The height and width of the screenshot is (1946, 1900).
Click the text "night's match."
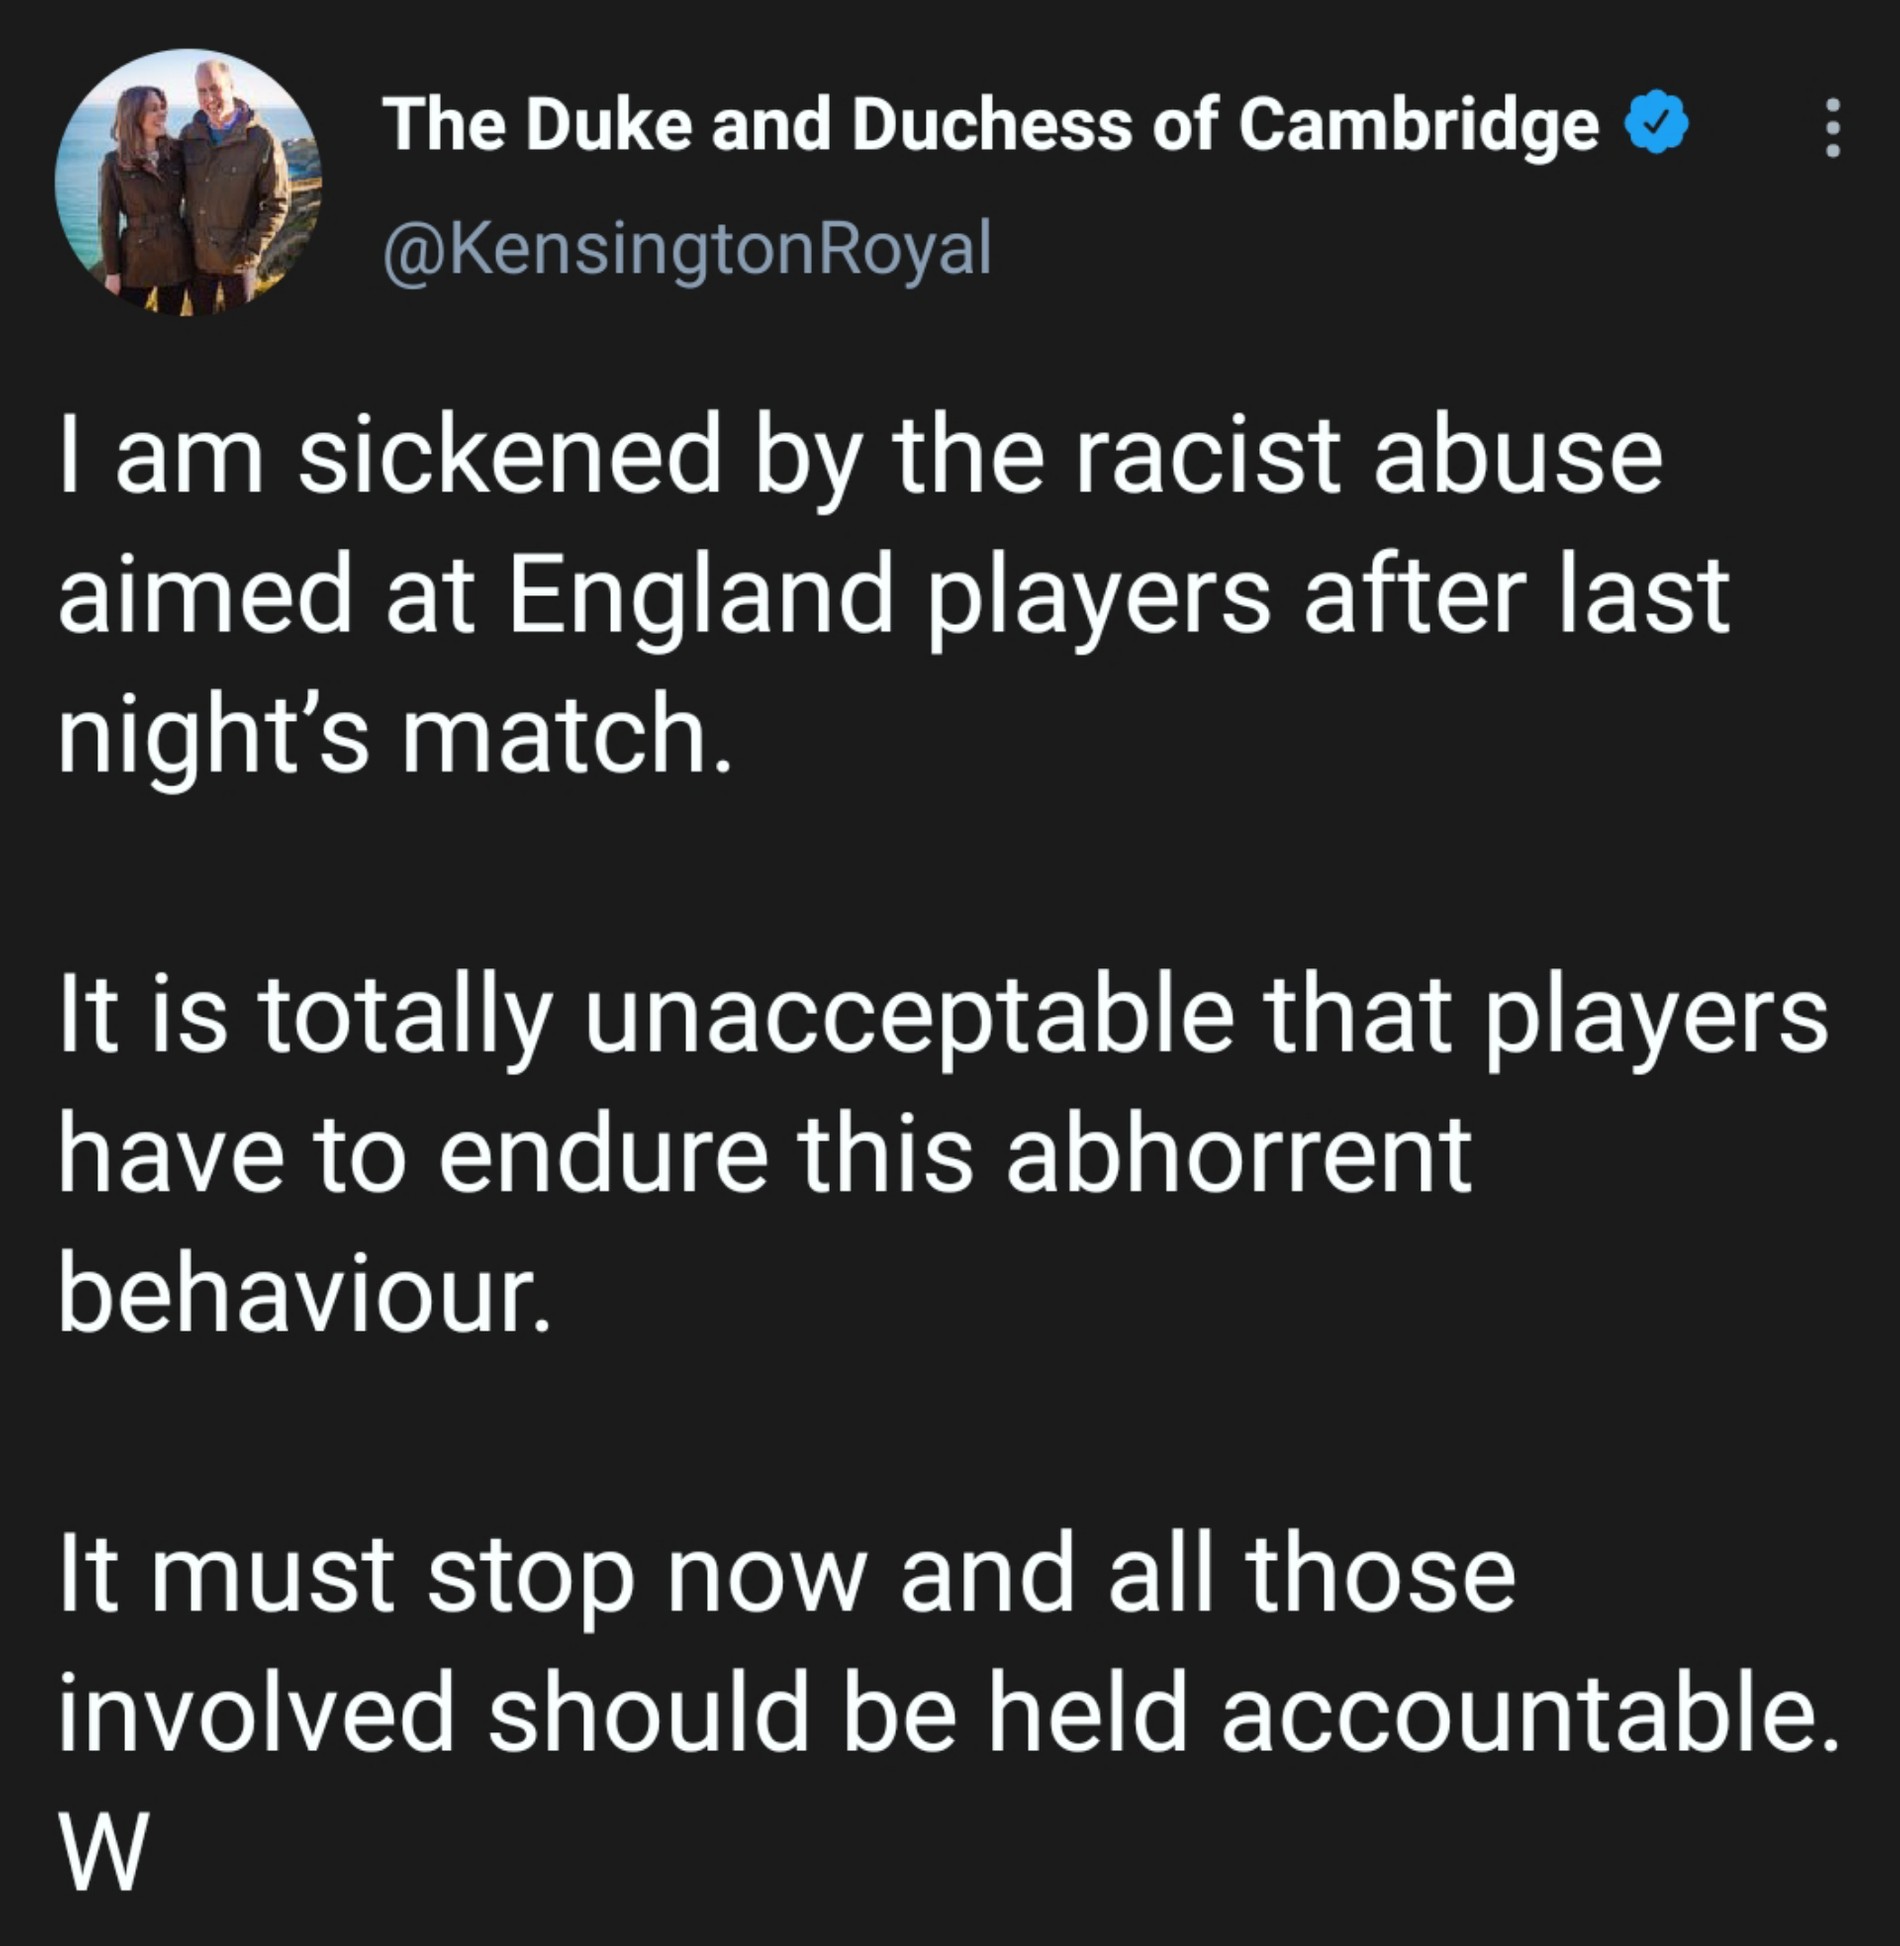pyautogui.click(x=395, y=735)
